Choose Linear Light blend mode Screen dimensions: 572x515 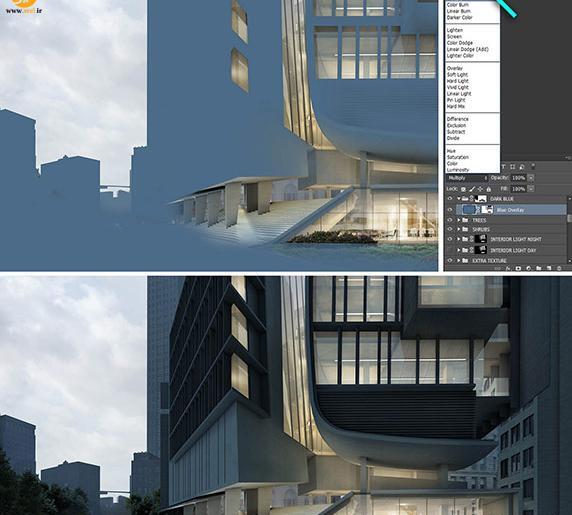[x=459, y=93]
